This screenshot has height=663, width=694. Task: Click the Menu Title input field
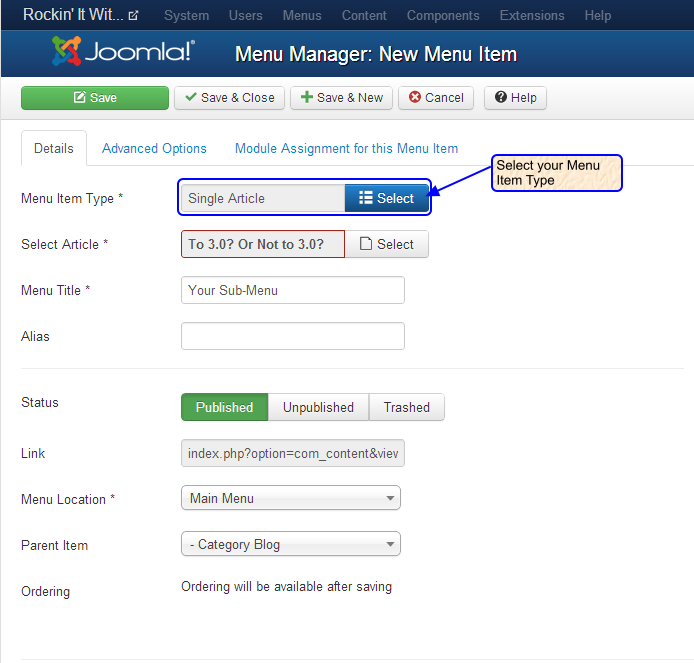click(293, 290)
